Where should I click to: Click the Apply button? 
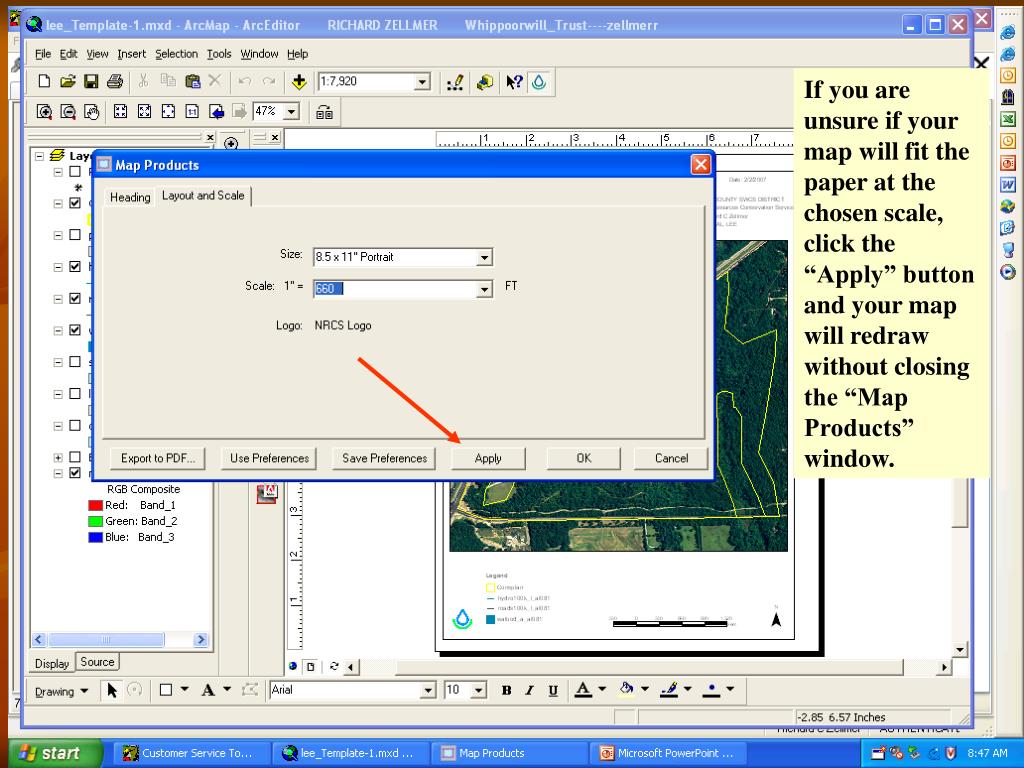tap(488, 458)
